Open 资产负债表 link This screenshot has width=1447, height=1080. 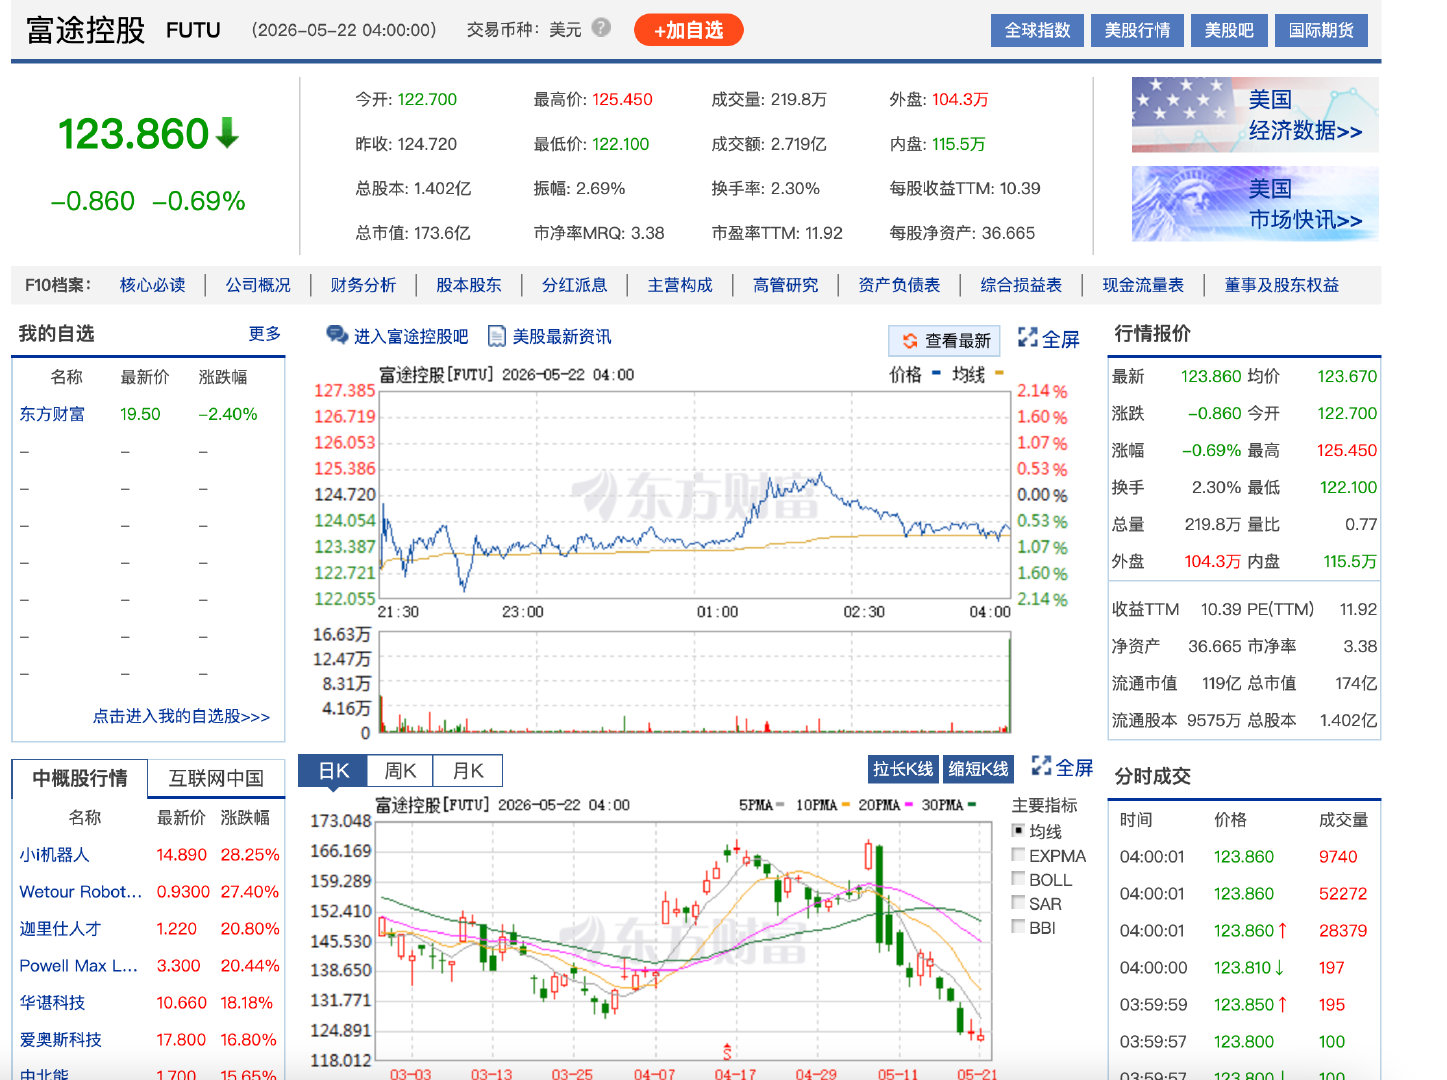coord(899,285)
